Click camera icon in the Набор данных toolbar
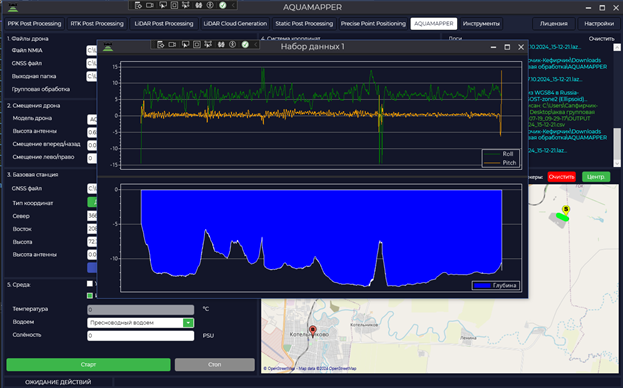The height and width of the screenshot is (389, 624). click(x=172, y=45)
